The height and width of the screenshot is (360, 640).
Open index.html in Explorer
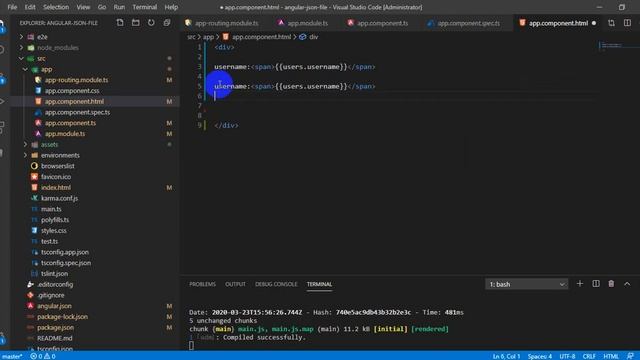coord(56,187)
